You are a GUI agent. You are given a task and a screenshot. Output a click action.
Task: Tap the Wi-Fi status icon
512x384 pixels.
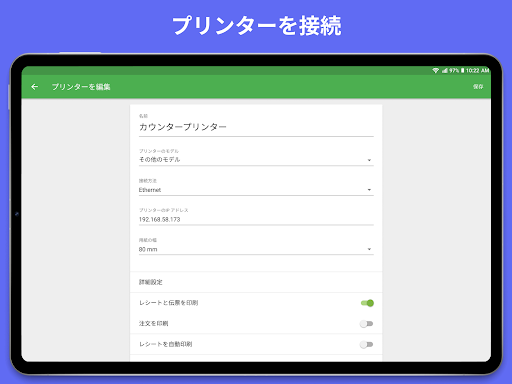pos(435,70)
